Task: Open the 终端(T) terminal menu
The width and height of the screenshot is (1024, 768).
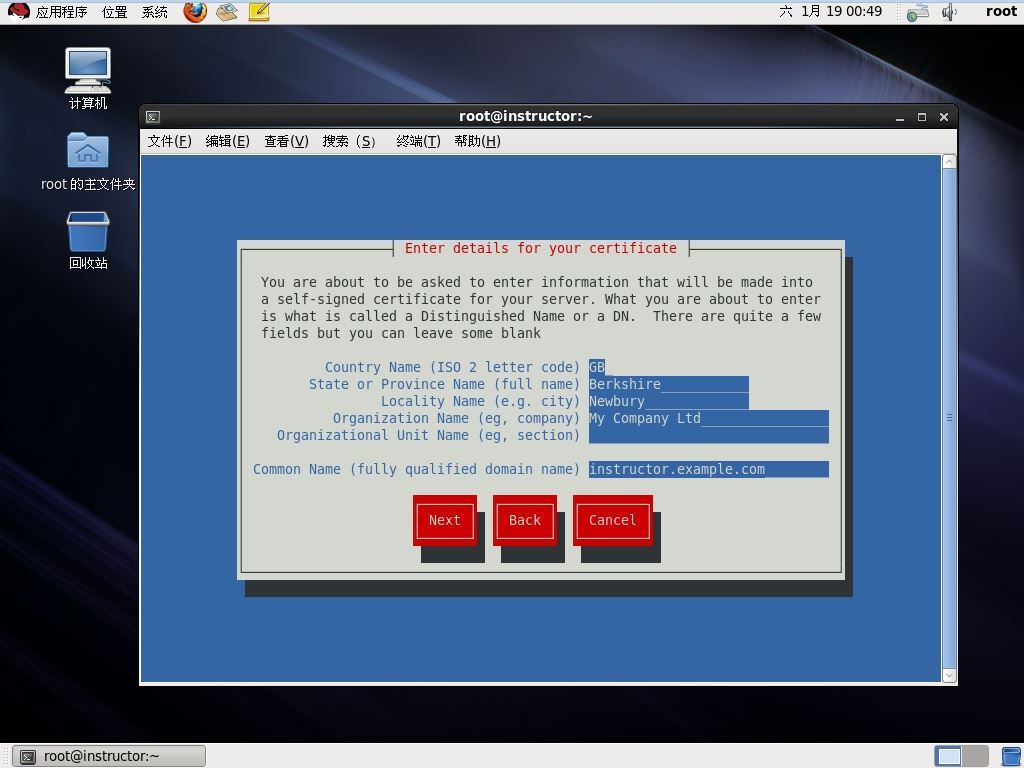Action: (418, 141)
